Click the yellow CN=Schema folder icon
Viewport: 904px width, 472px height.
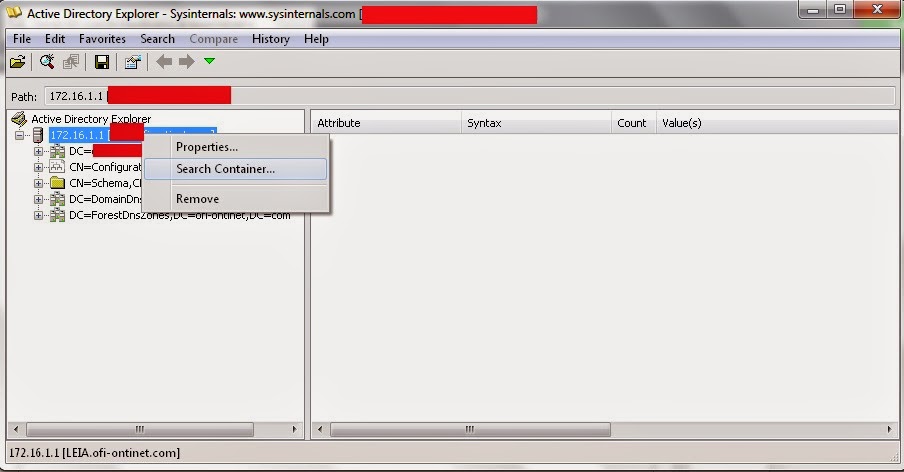(x=57, y=183)
